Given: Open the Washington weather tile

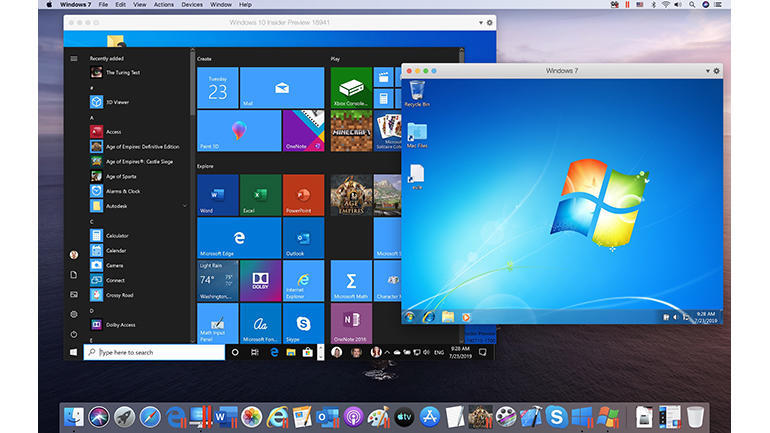Looking at the screenshot, I should [218, 281].
